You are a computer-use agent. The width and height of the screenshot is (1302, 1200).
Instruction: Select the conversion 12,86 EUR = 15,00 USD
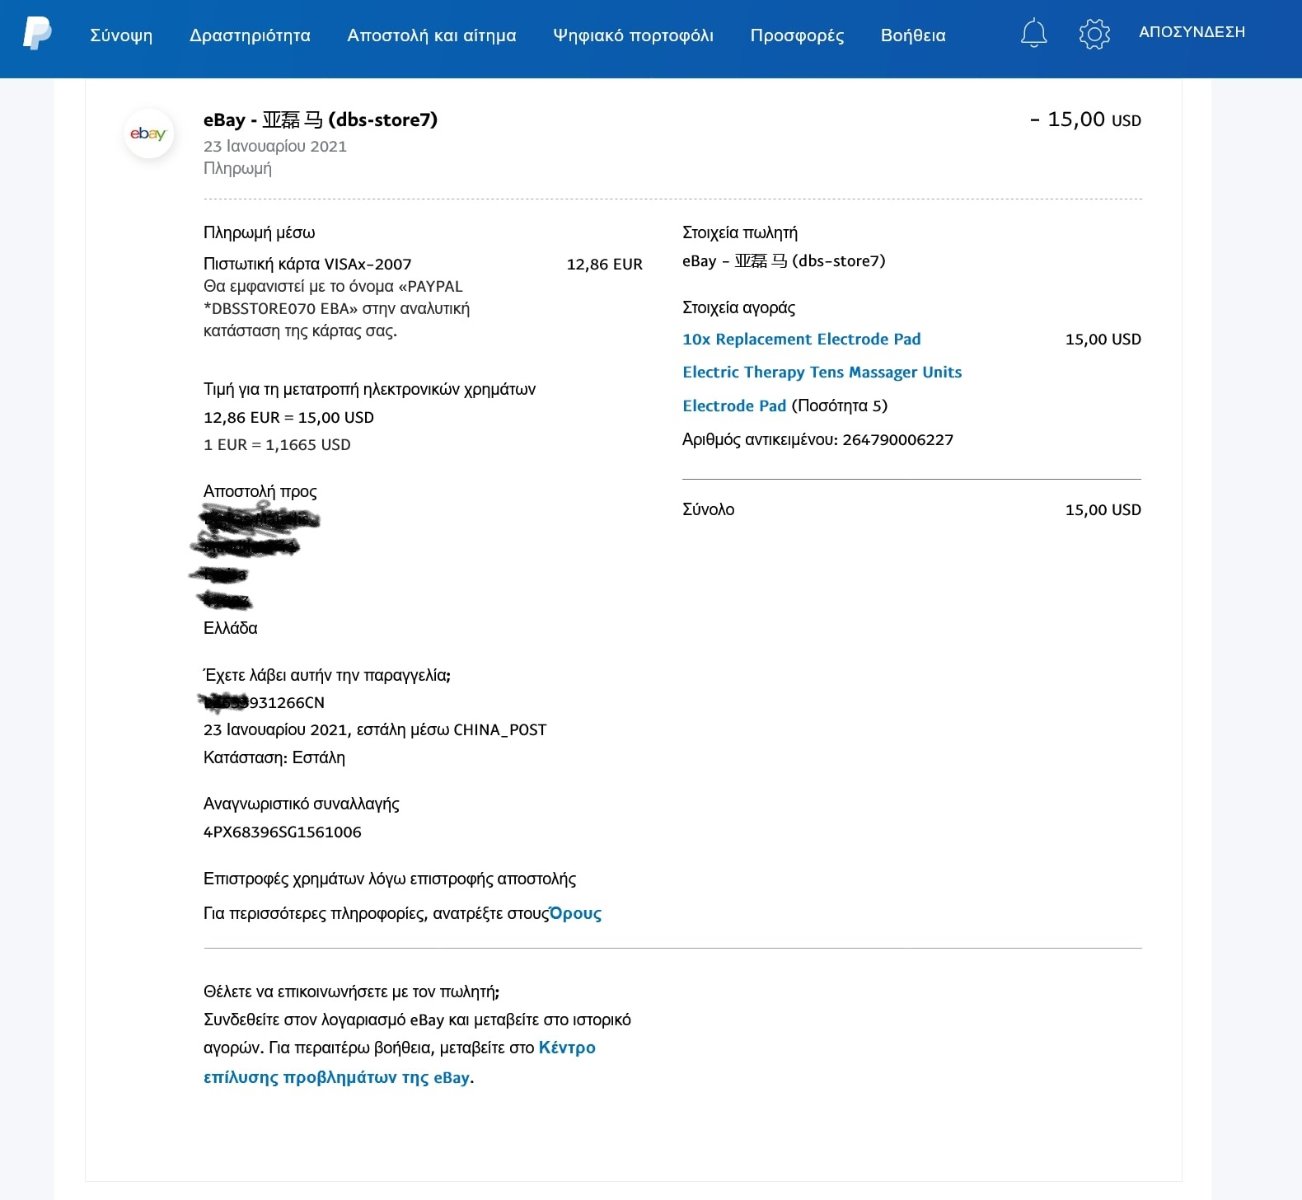click(288, 417)
